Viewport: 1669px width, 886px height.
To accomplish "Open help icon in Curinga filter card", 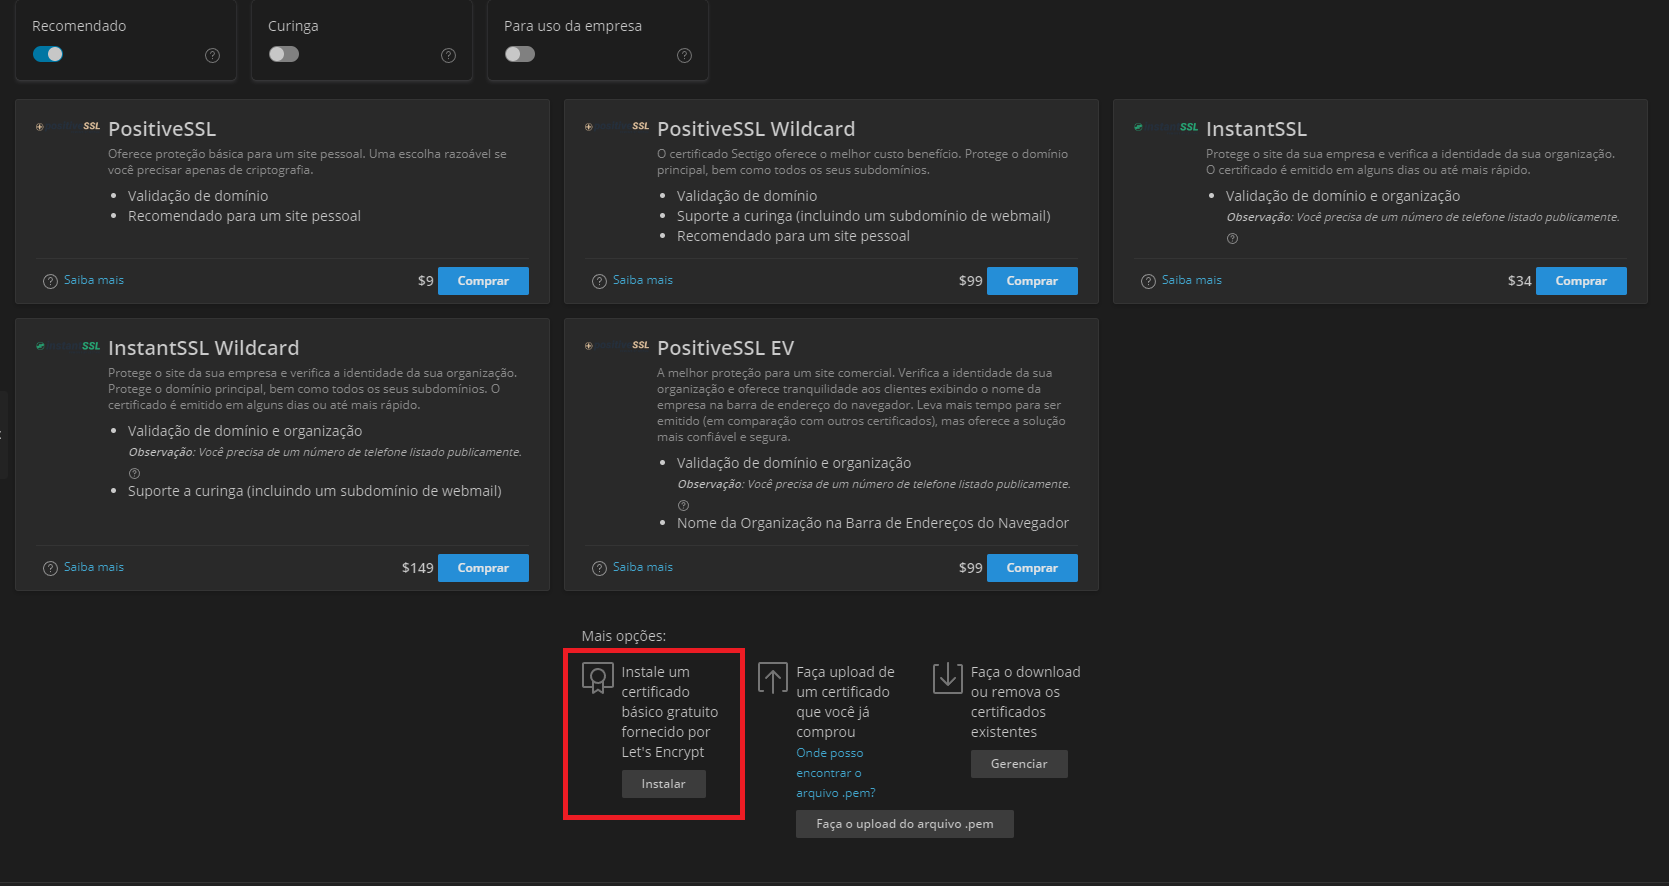I will (448, 56).
